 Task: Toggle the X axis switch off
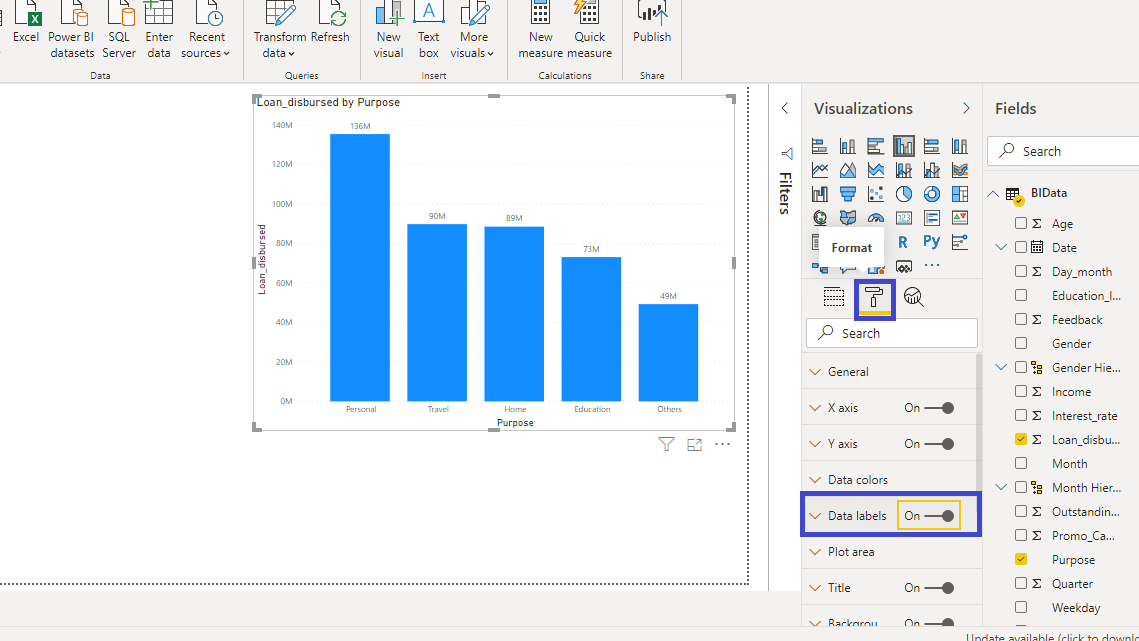(x=939, y=408)
